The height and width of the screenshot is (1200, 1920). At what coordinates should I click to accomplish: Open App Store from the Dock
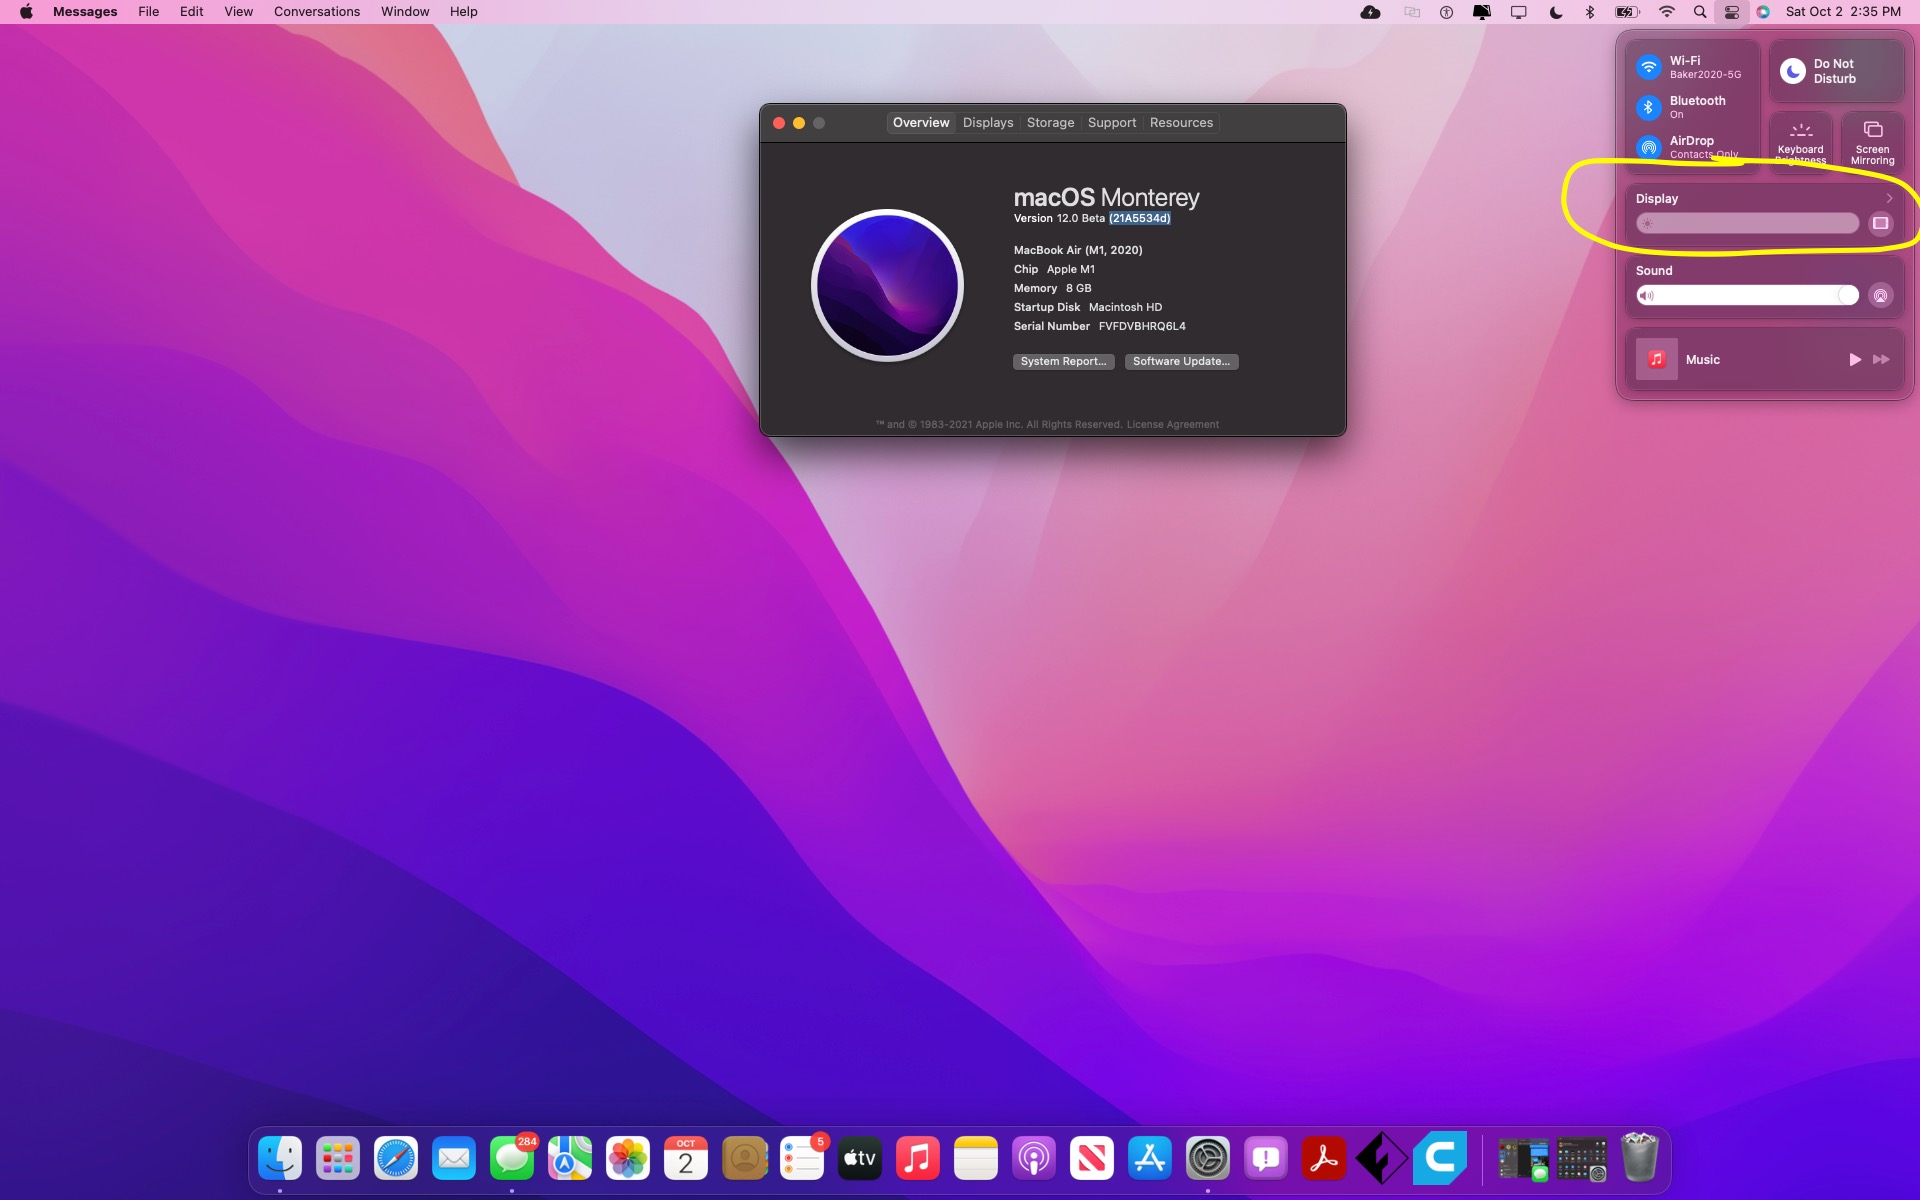(x=1150, y=1158)
